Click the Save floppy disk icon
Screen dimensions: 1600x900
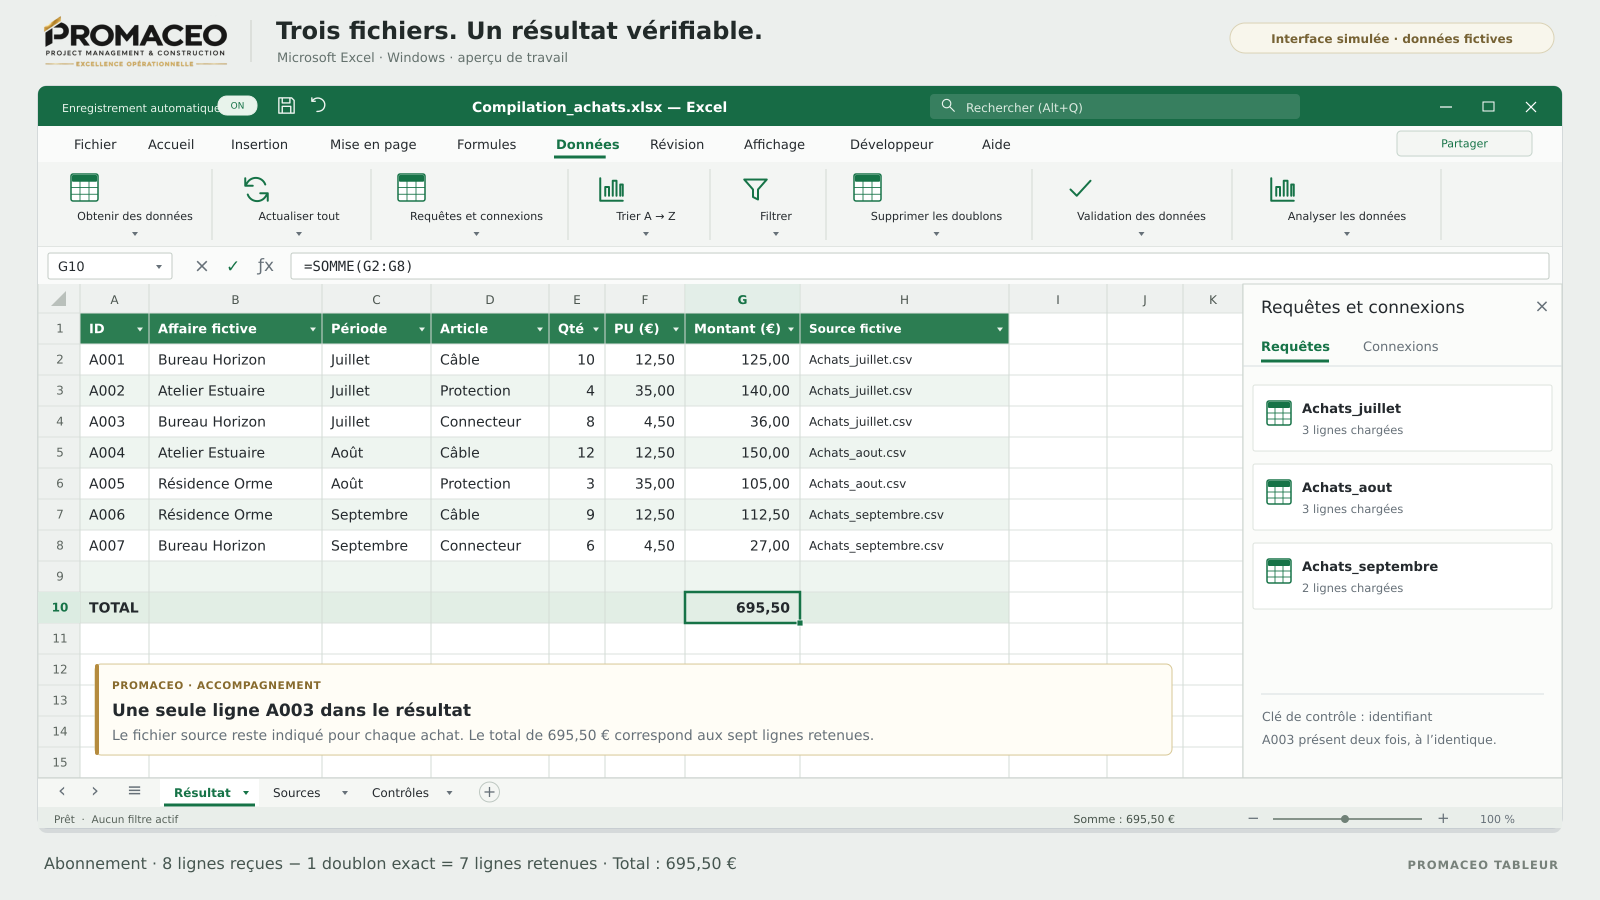(x=286, y=106)
